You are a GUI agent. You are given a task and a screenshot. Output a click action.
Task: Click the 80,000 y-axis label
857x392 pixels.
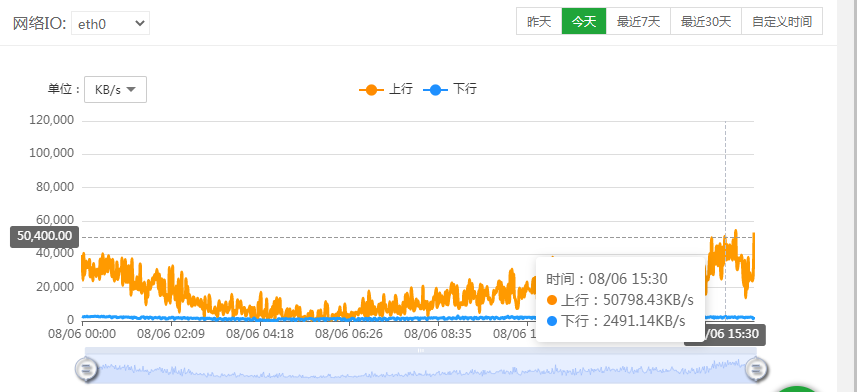55,188
